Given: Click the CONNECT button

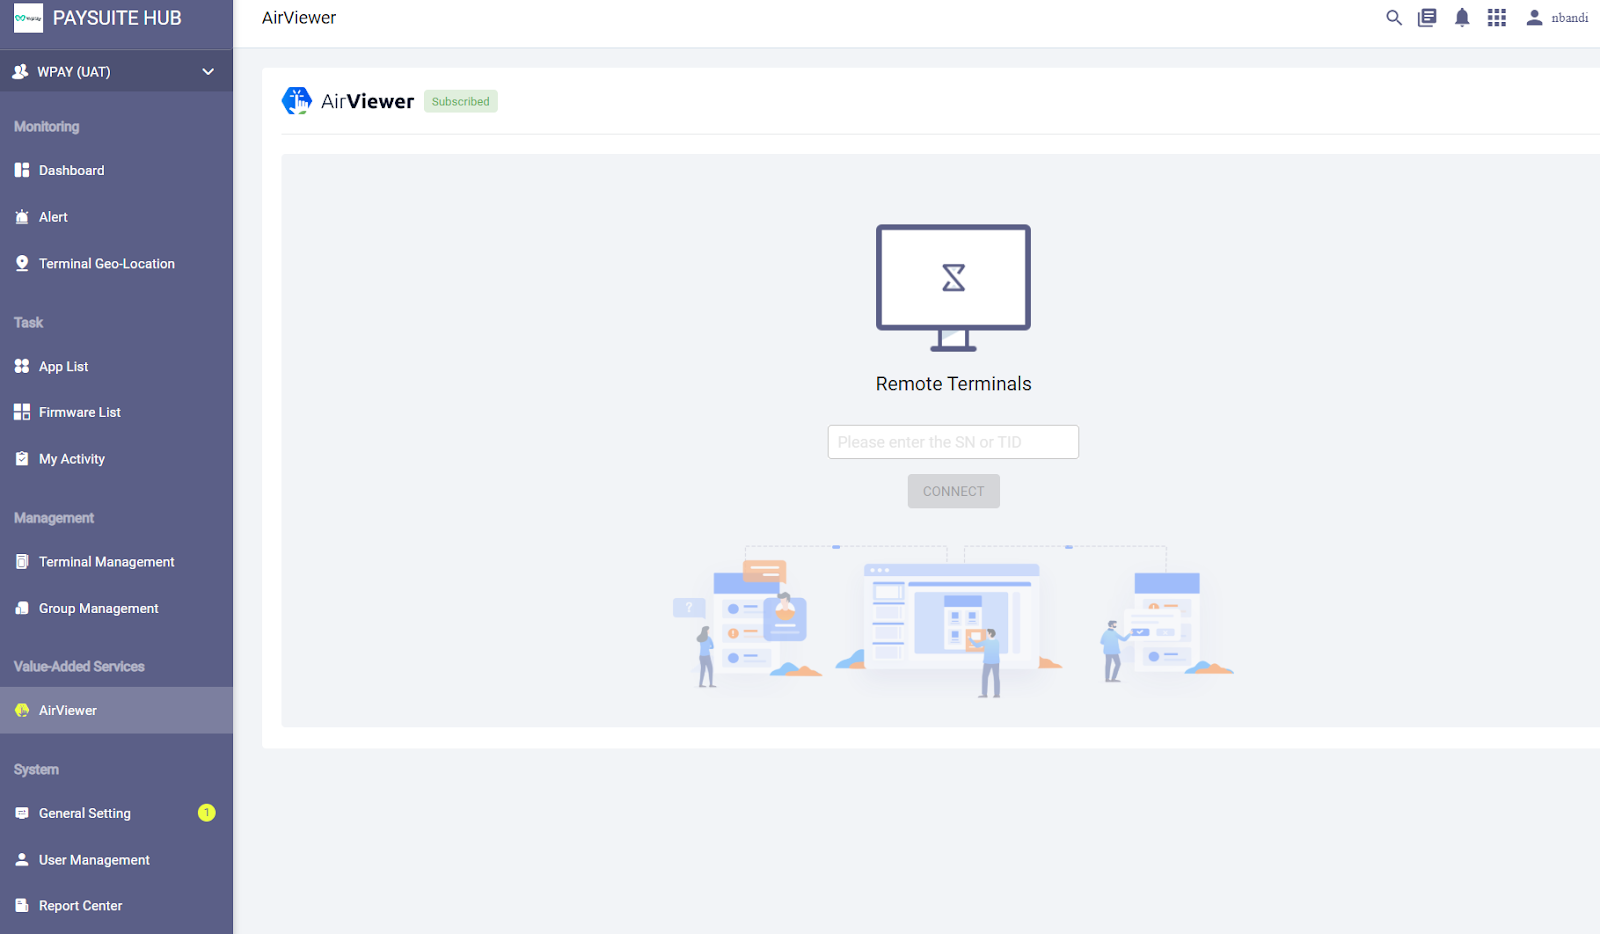Looking at the screenshot, I should point(953,491).
